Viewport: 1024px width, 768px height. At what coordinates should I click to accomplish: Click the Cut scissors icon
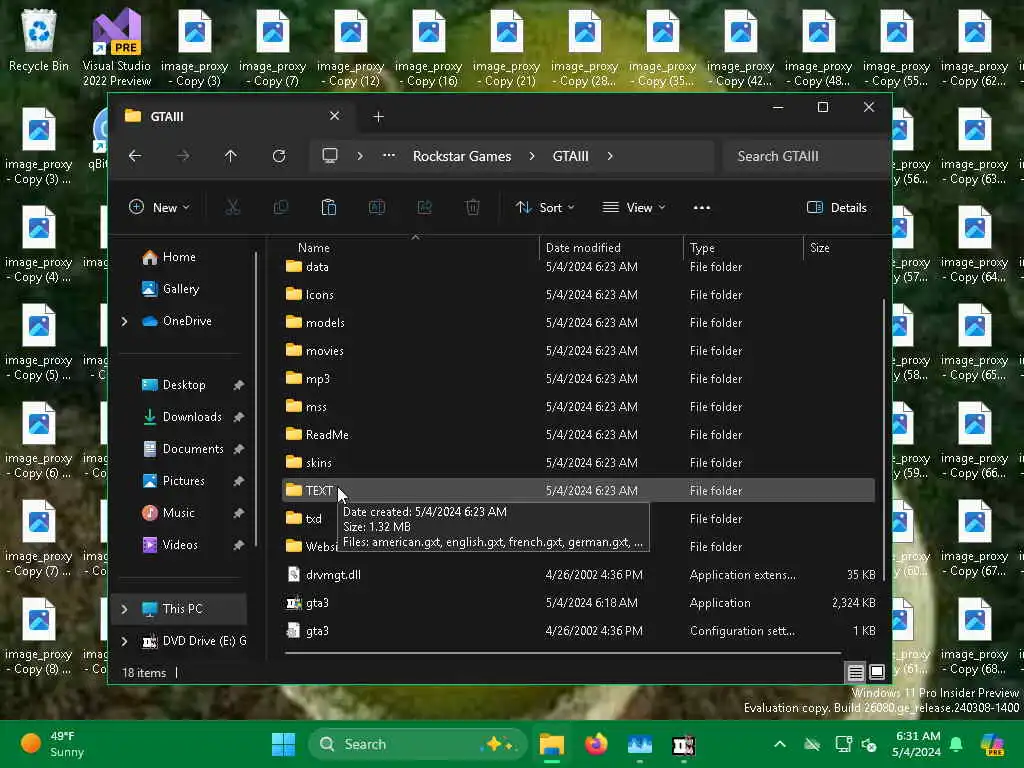pos(232,208)
